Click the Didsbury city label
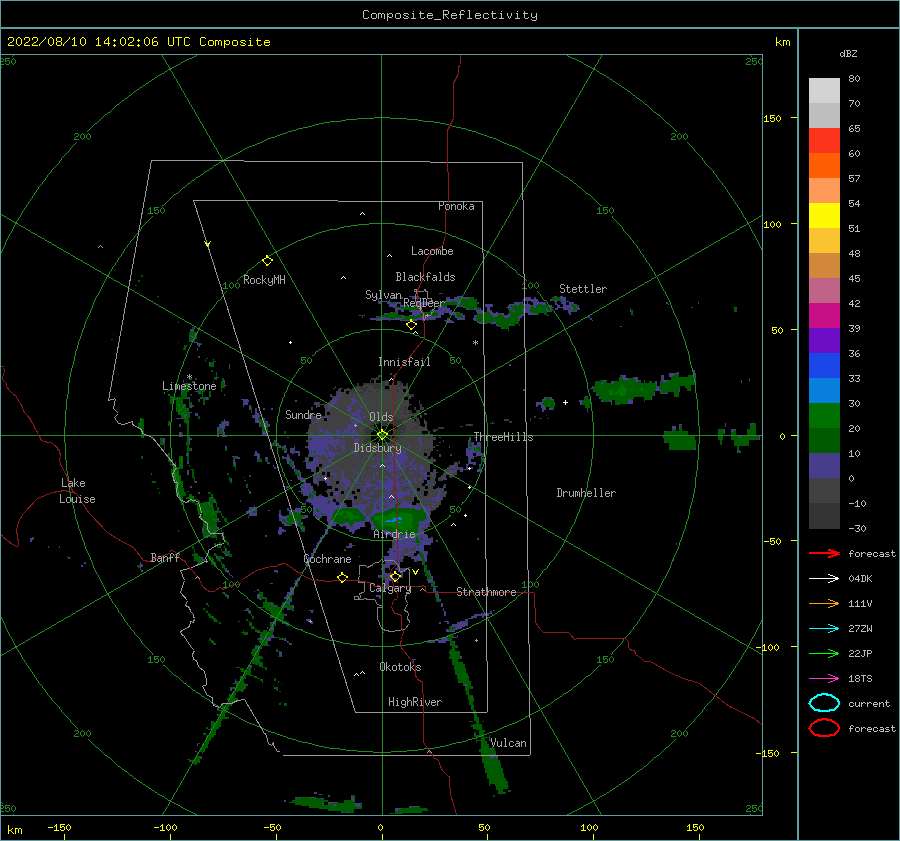 click(x=378, y=448)
